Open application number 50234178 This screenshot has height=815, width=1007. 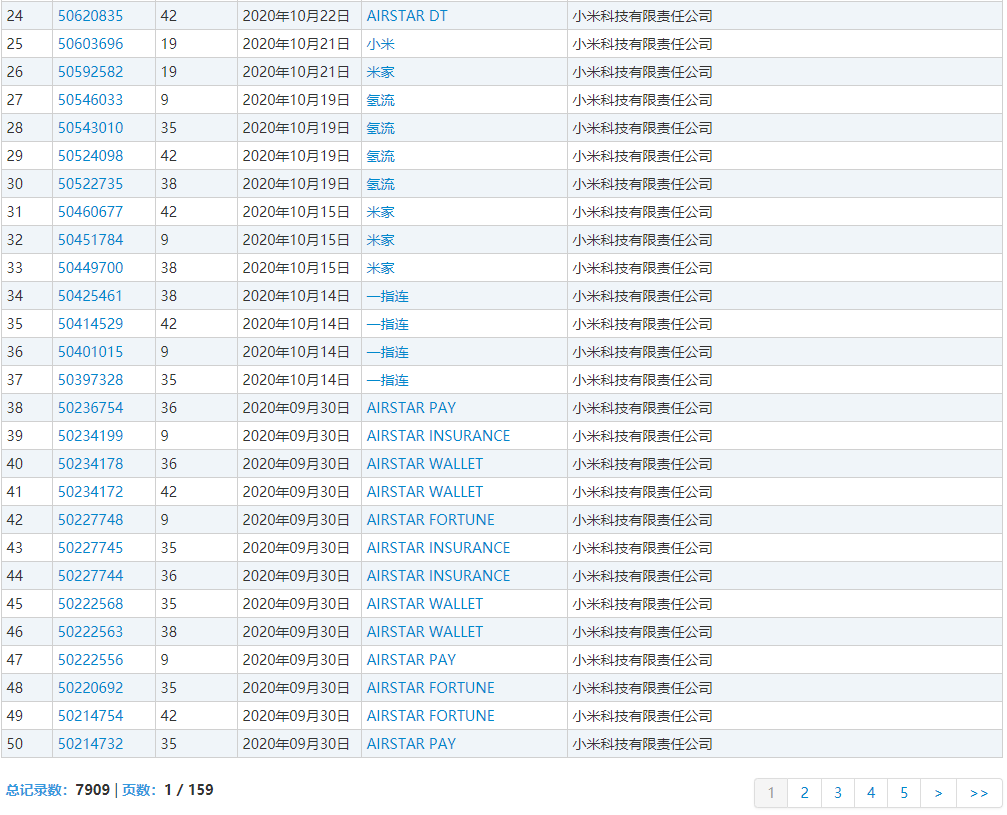[91, 464]
